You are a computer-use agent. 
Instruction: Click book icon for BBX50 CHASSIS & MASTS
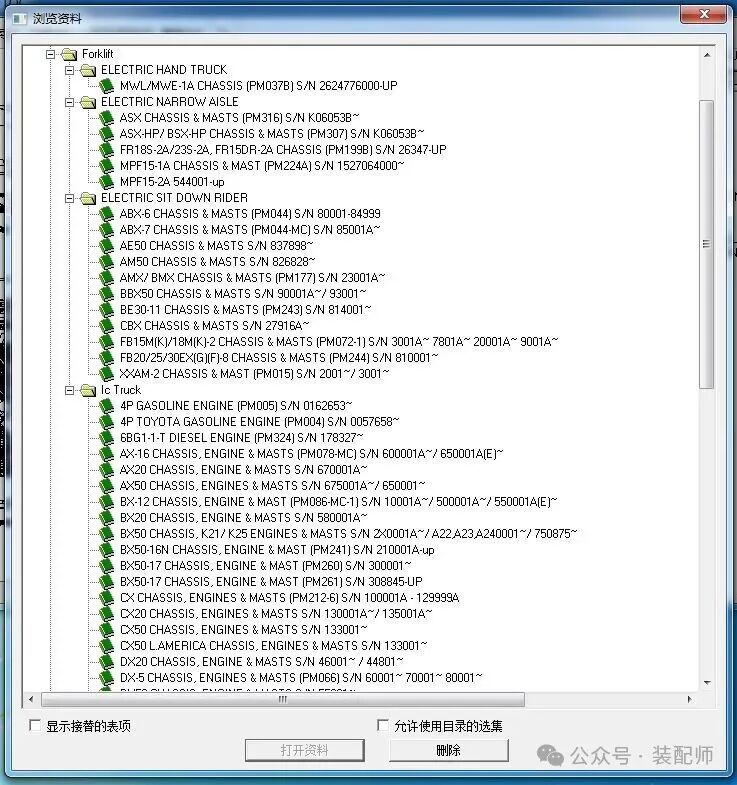(x=107, y=294)
